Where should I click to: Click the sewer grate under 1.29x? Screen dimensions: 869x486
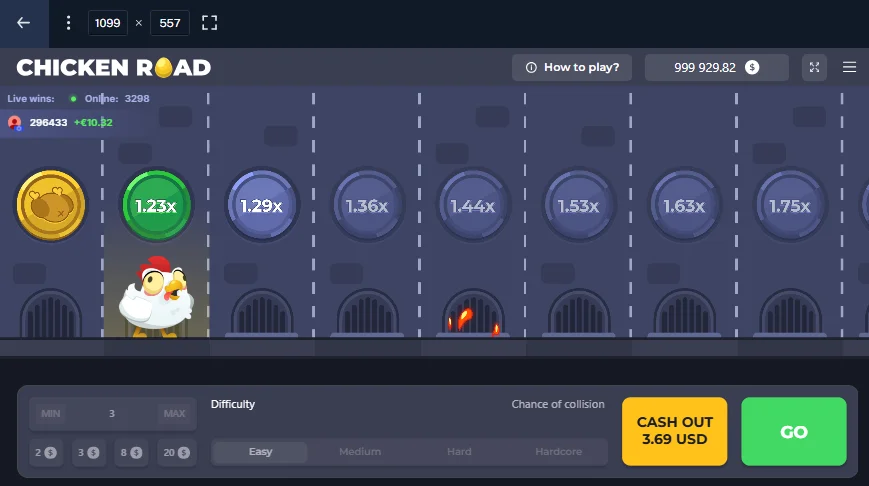[x=262, y=313]
